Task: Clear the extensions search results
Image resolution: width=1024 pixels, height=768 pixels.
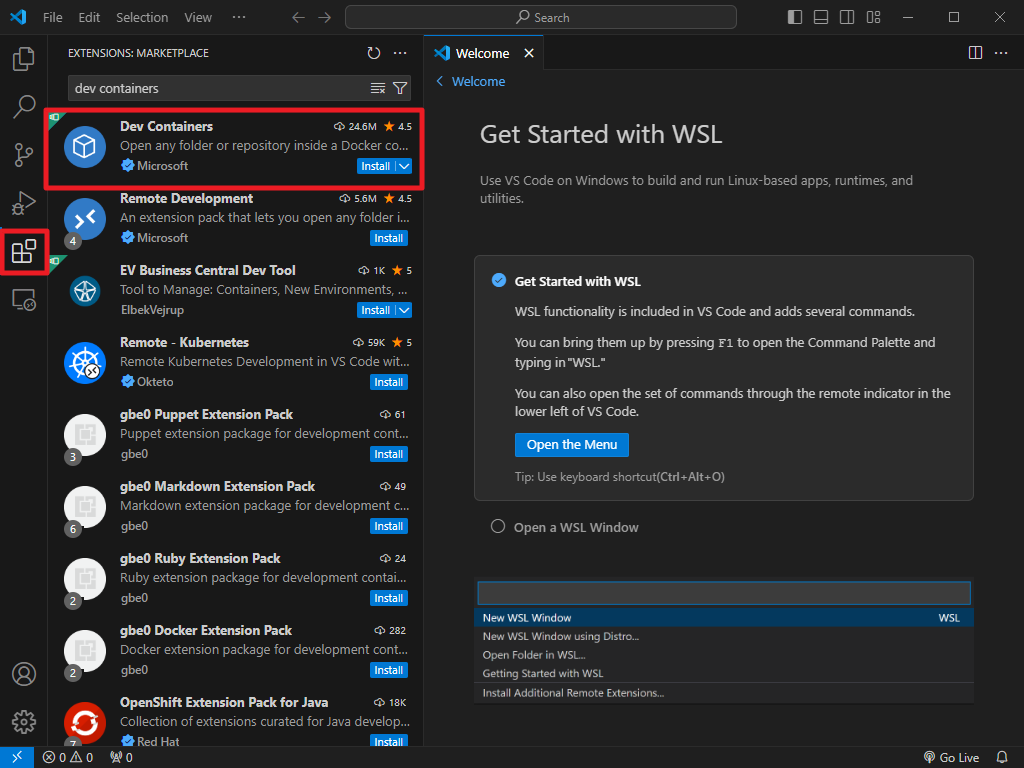Action: click(377, 88)
